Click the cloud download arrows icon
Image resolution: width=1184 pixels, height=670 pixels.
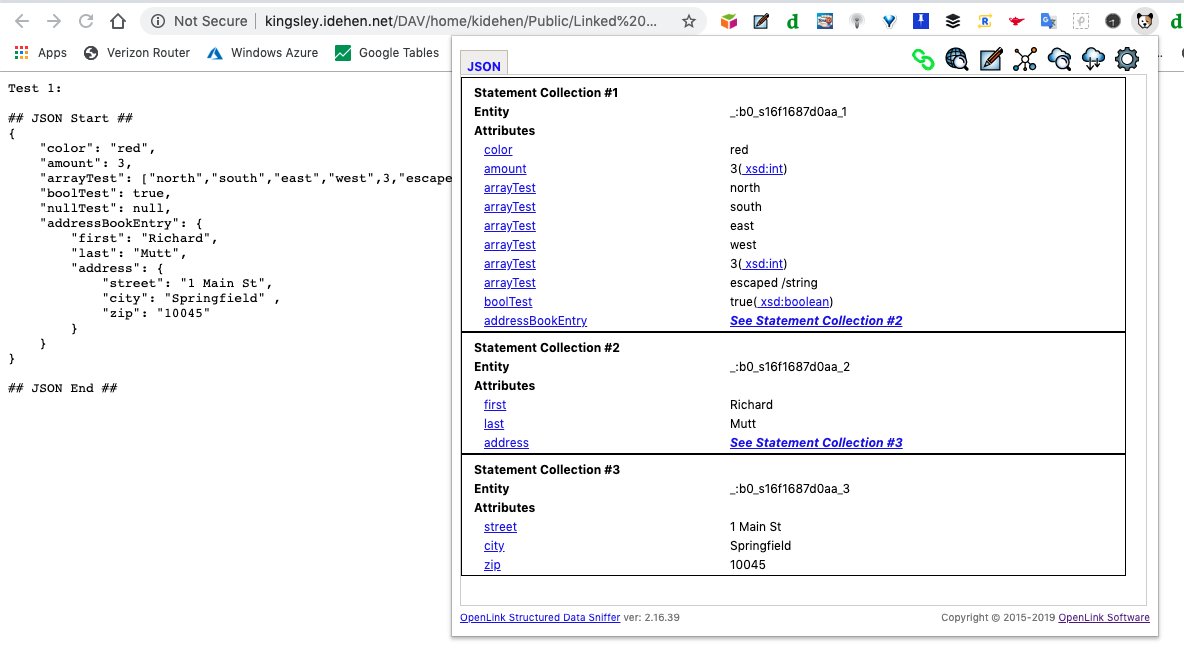tap(1093, 59)
